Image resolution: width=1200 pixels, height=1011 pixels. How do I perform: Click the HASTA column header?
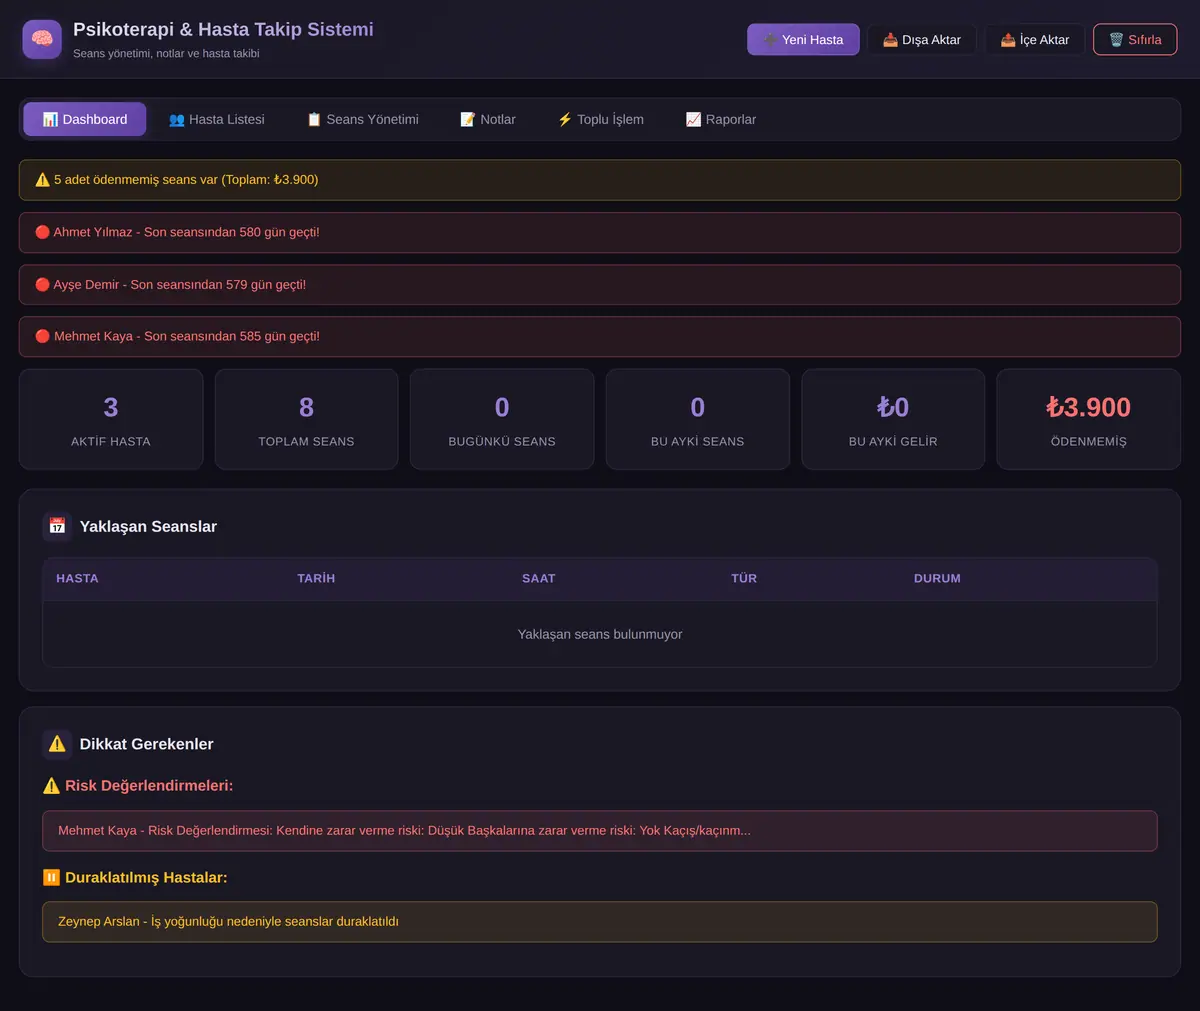tap(77, 578)
